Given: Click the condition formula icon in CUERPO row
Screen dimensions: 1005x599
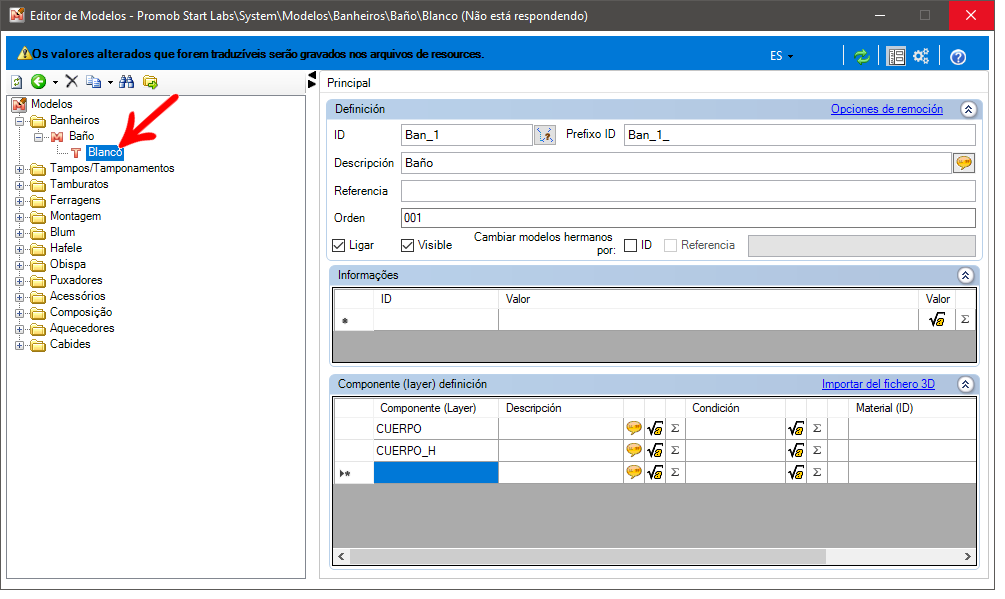Looking at the screenshot, I should click(796, 429).
